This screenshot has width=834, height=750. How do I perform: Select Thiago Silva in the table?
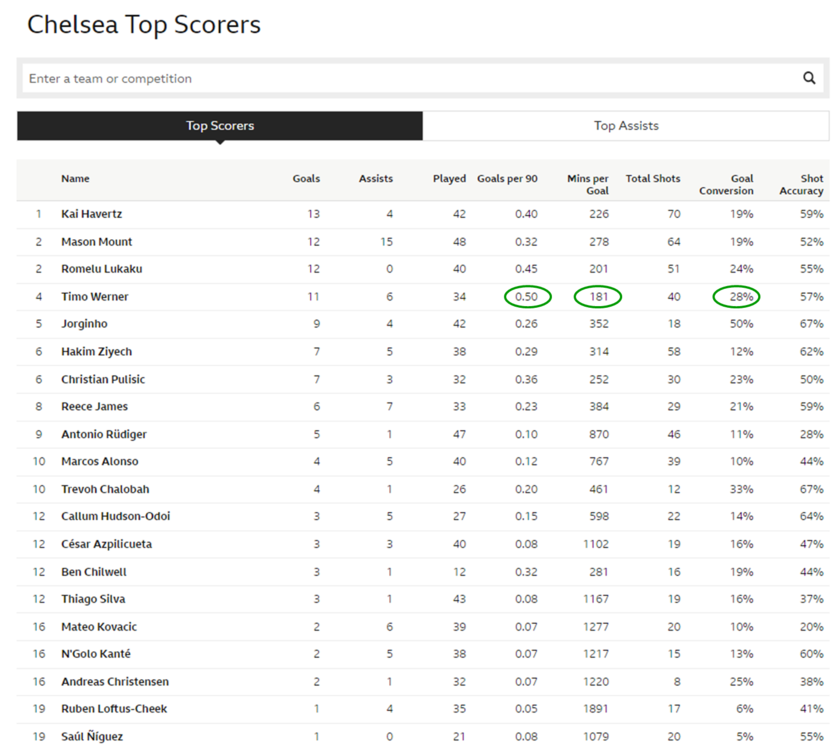tap(93, 599)
